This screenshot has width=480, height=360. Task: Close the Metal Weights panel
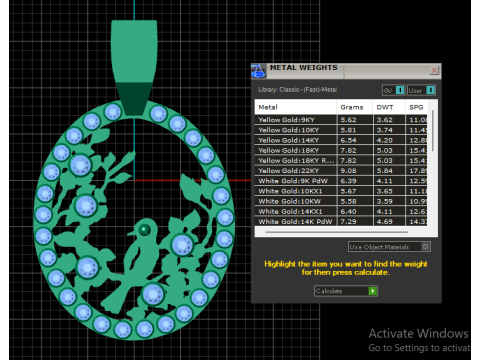pos(434,70)
